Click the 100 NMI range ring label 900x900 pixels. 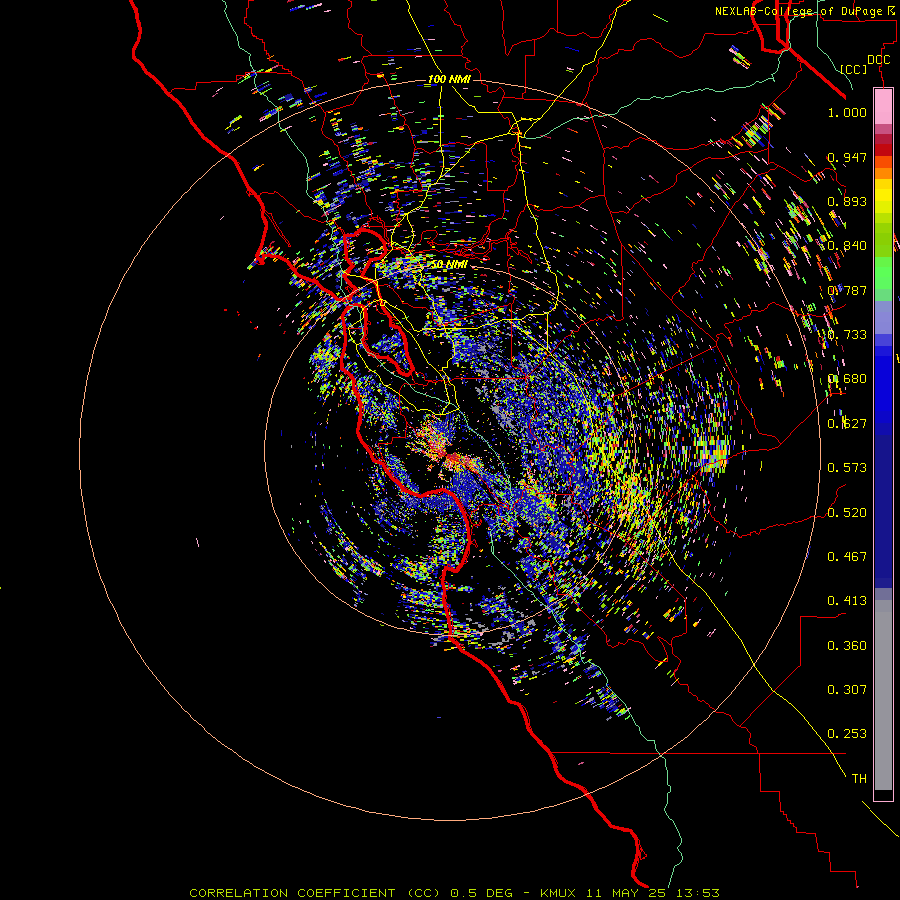tap(449, 79)
